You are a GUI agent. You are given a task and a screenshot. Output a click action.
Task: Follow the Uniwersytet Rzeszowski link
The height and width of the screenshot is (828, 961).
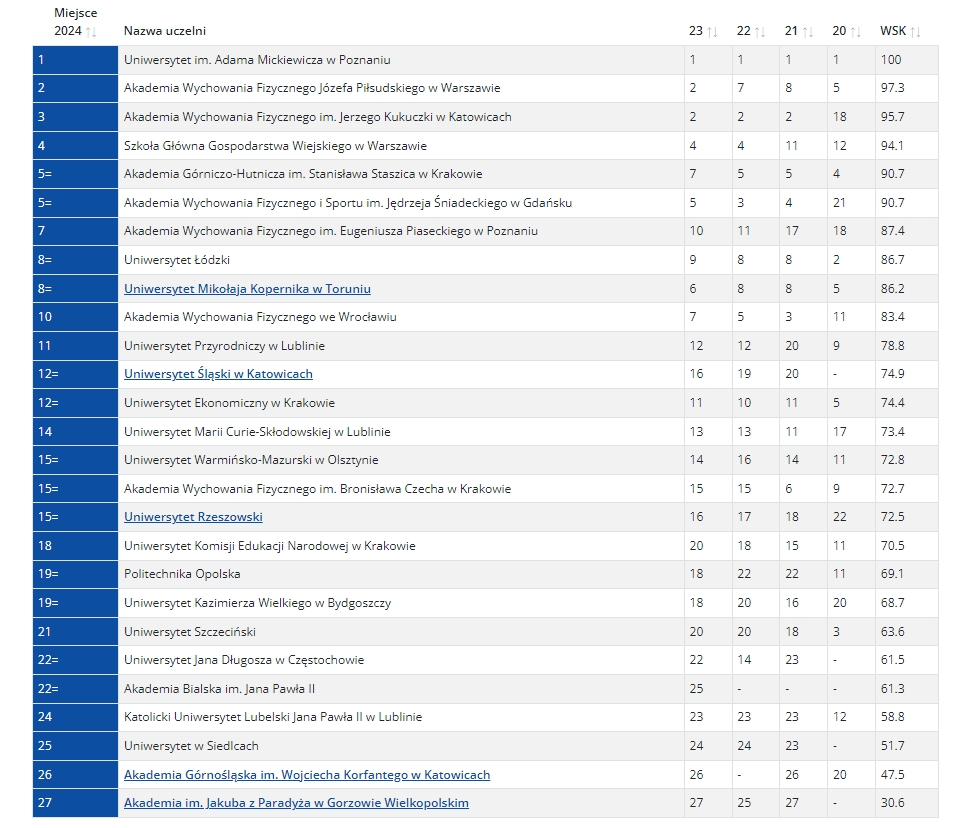[193, 517]
